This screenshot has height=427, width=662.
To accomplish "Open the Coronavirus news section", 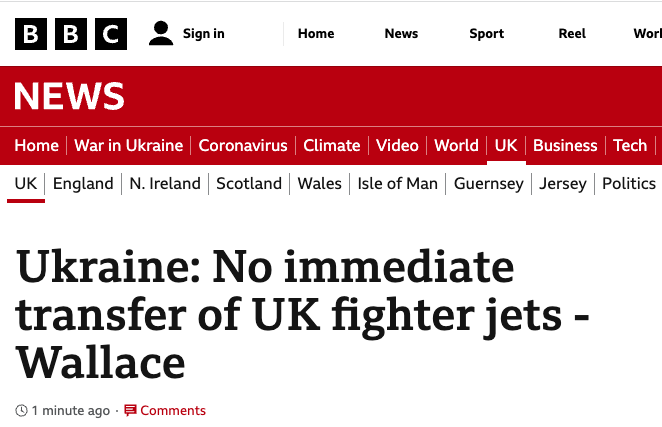I will click(x=243, y=145).
